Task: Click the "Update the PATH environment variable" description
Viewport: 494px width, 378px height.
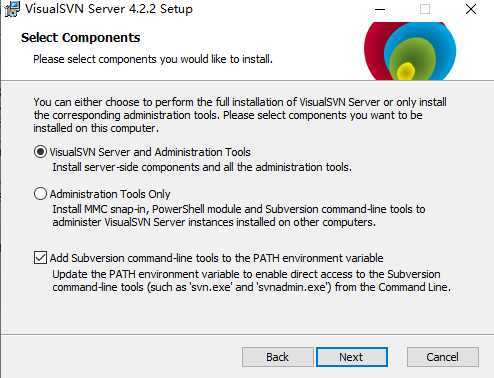Action: tap(251, 281)
